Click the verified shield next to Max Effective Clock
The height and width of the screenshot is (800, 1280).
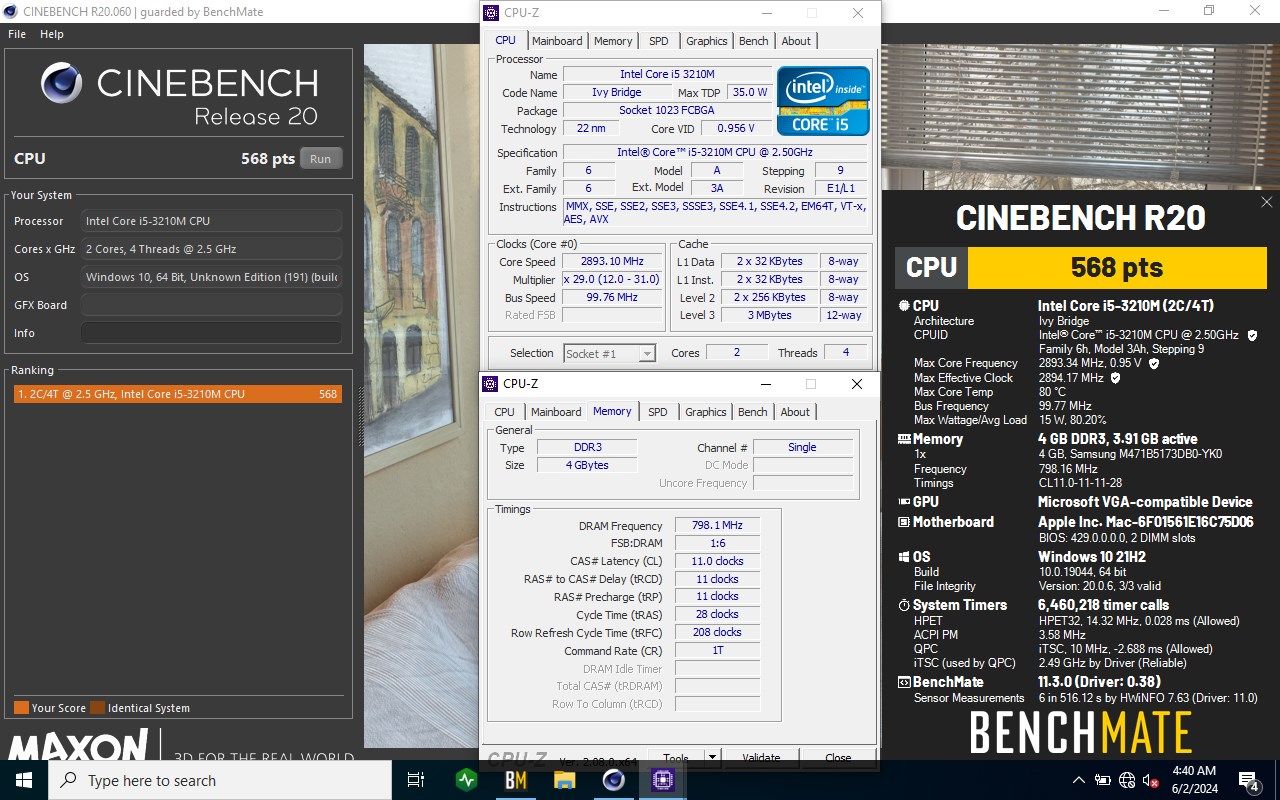[x=1116, y=378]
